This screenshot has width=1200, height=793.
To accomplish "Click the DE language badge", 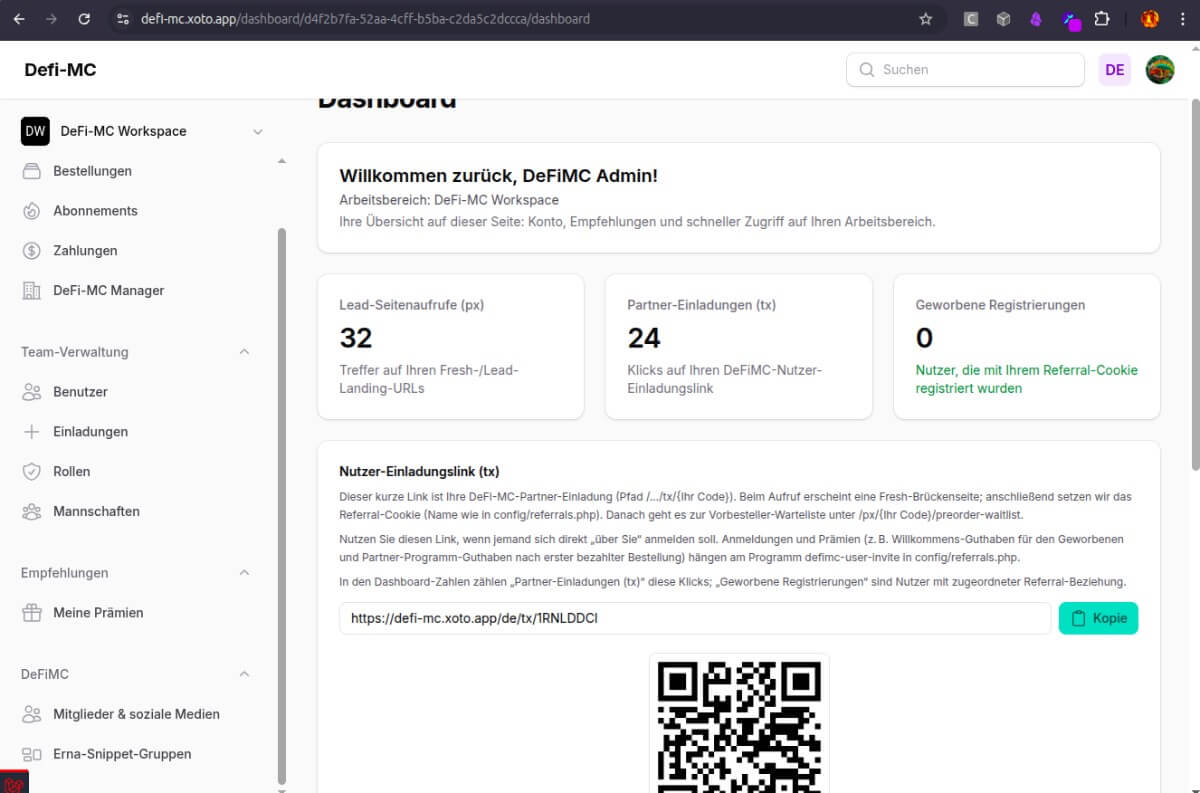I will click(x=1115, y=70).
